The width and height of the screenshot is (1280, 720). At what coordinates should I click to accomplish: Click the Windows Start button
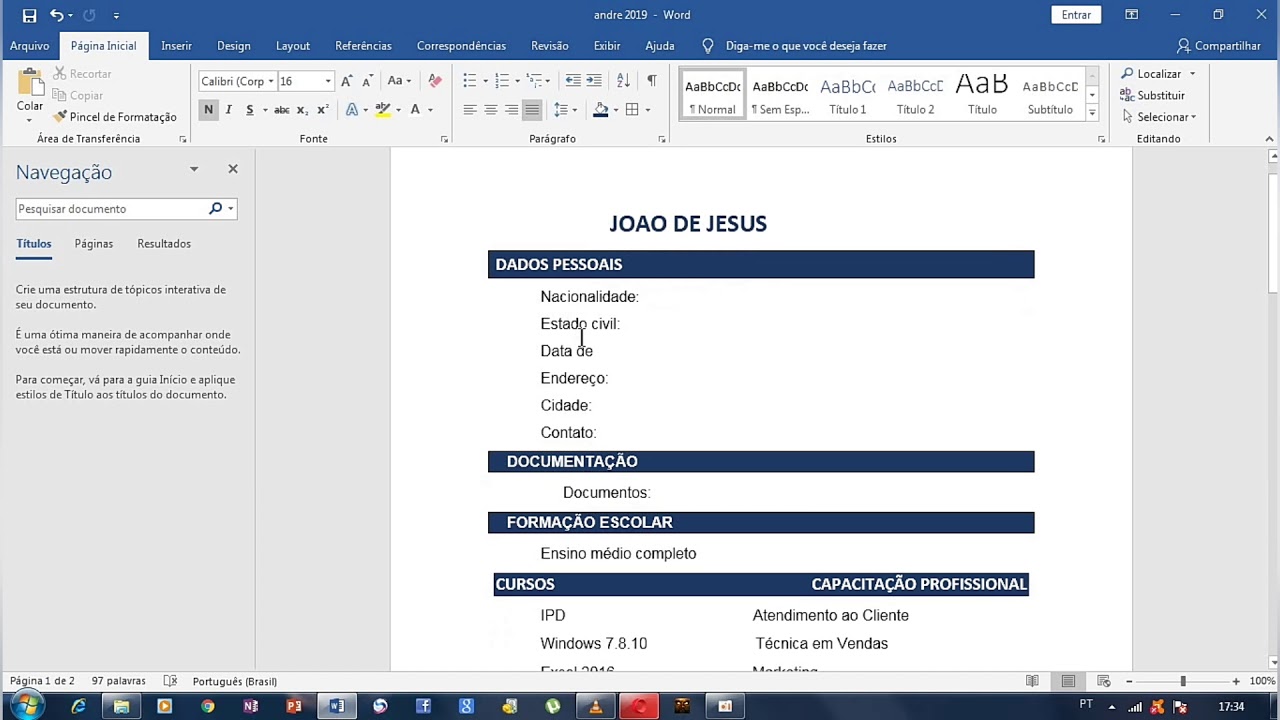pos(27,706)
